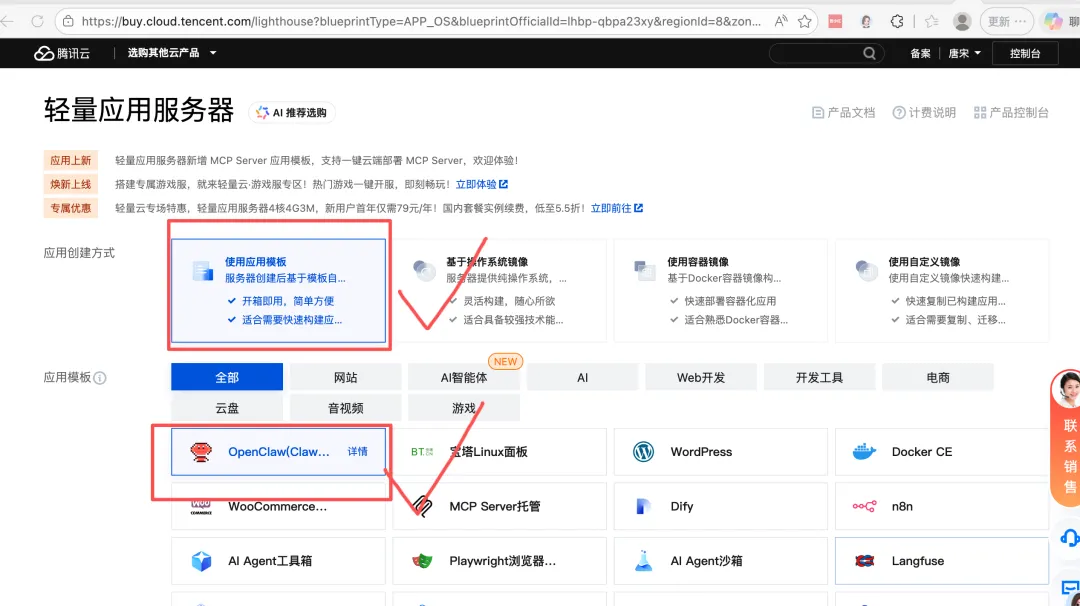Switch to the 音视频 template tab

point(345,408)
